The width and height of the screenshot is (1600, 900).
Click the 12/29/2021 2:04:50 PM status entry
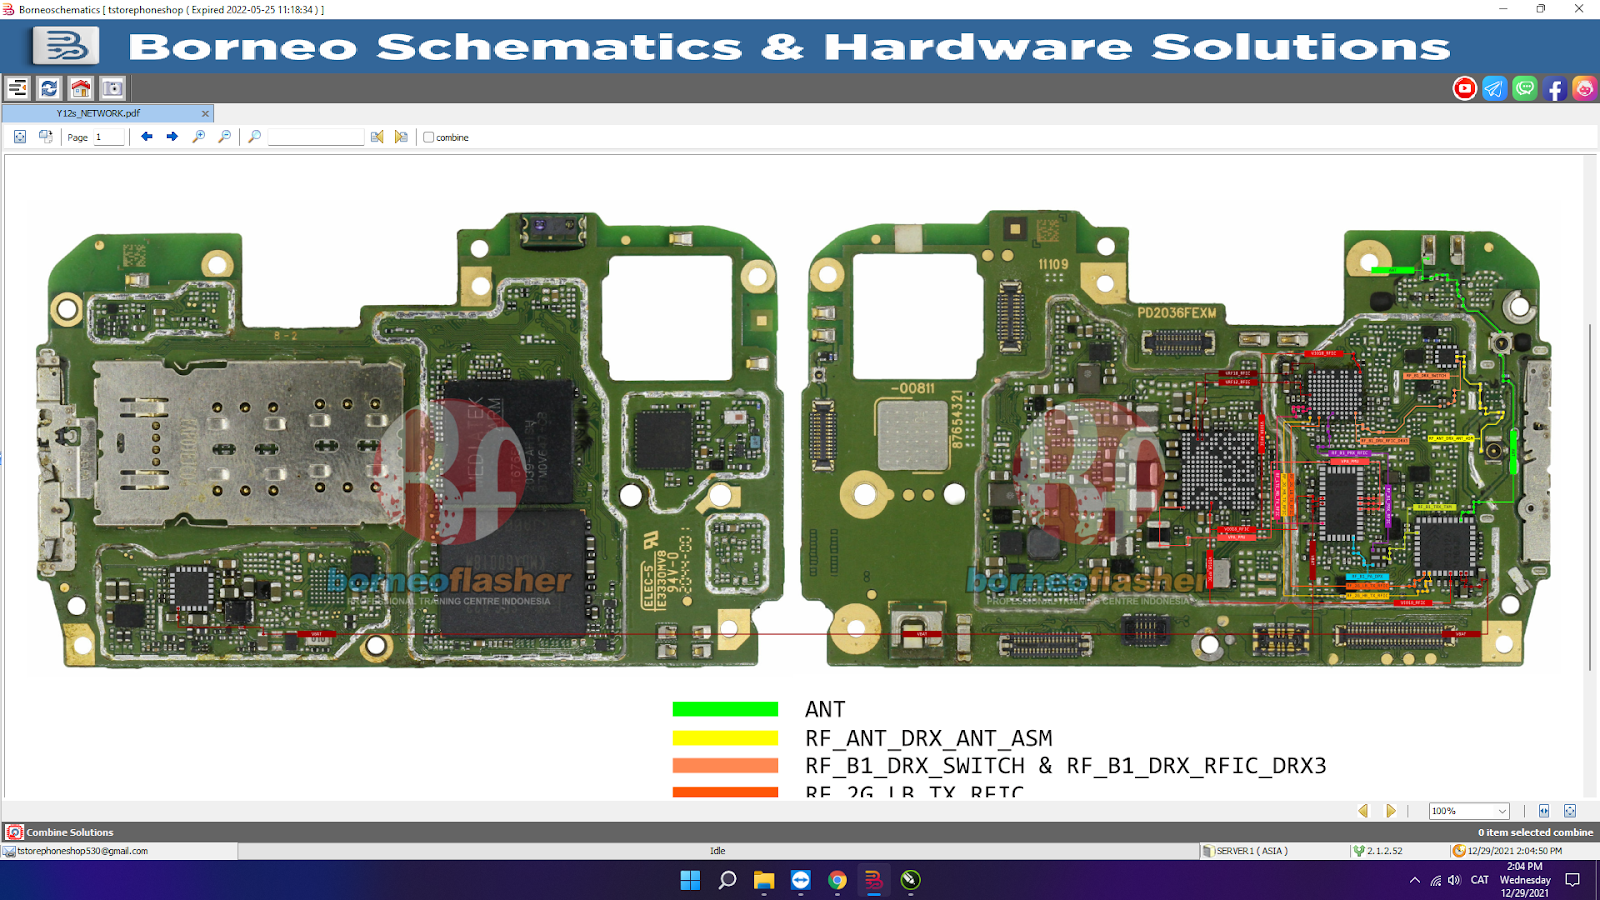pos(1514,851)
